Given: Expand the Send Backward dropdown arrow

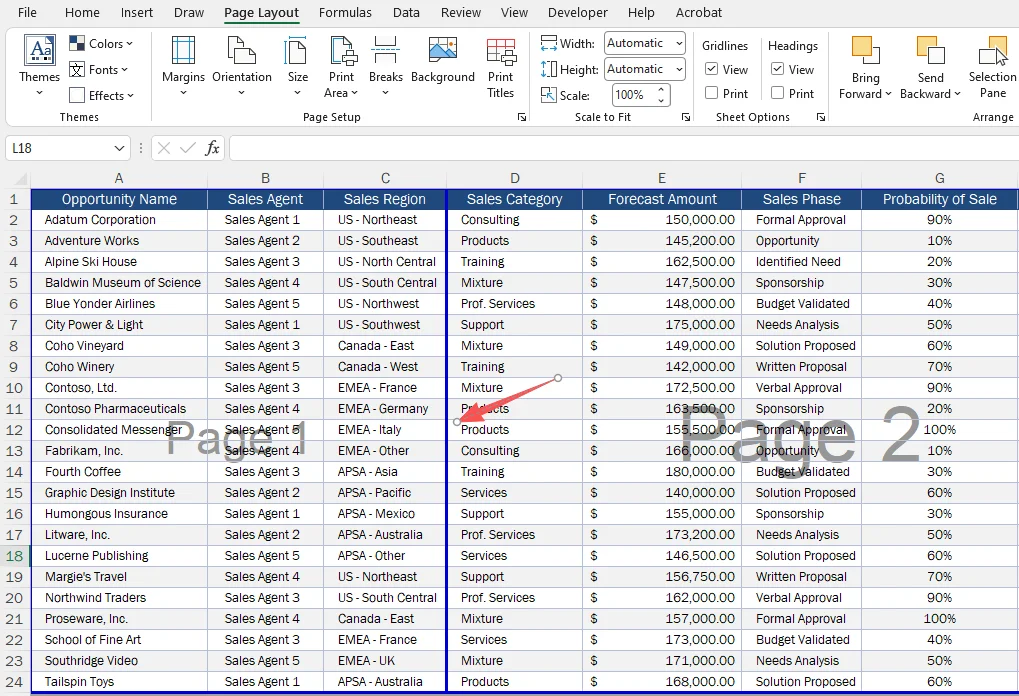Looking at the screenshot, I should coord(957,94).
